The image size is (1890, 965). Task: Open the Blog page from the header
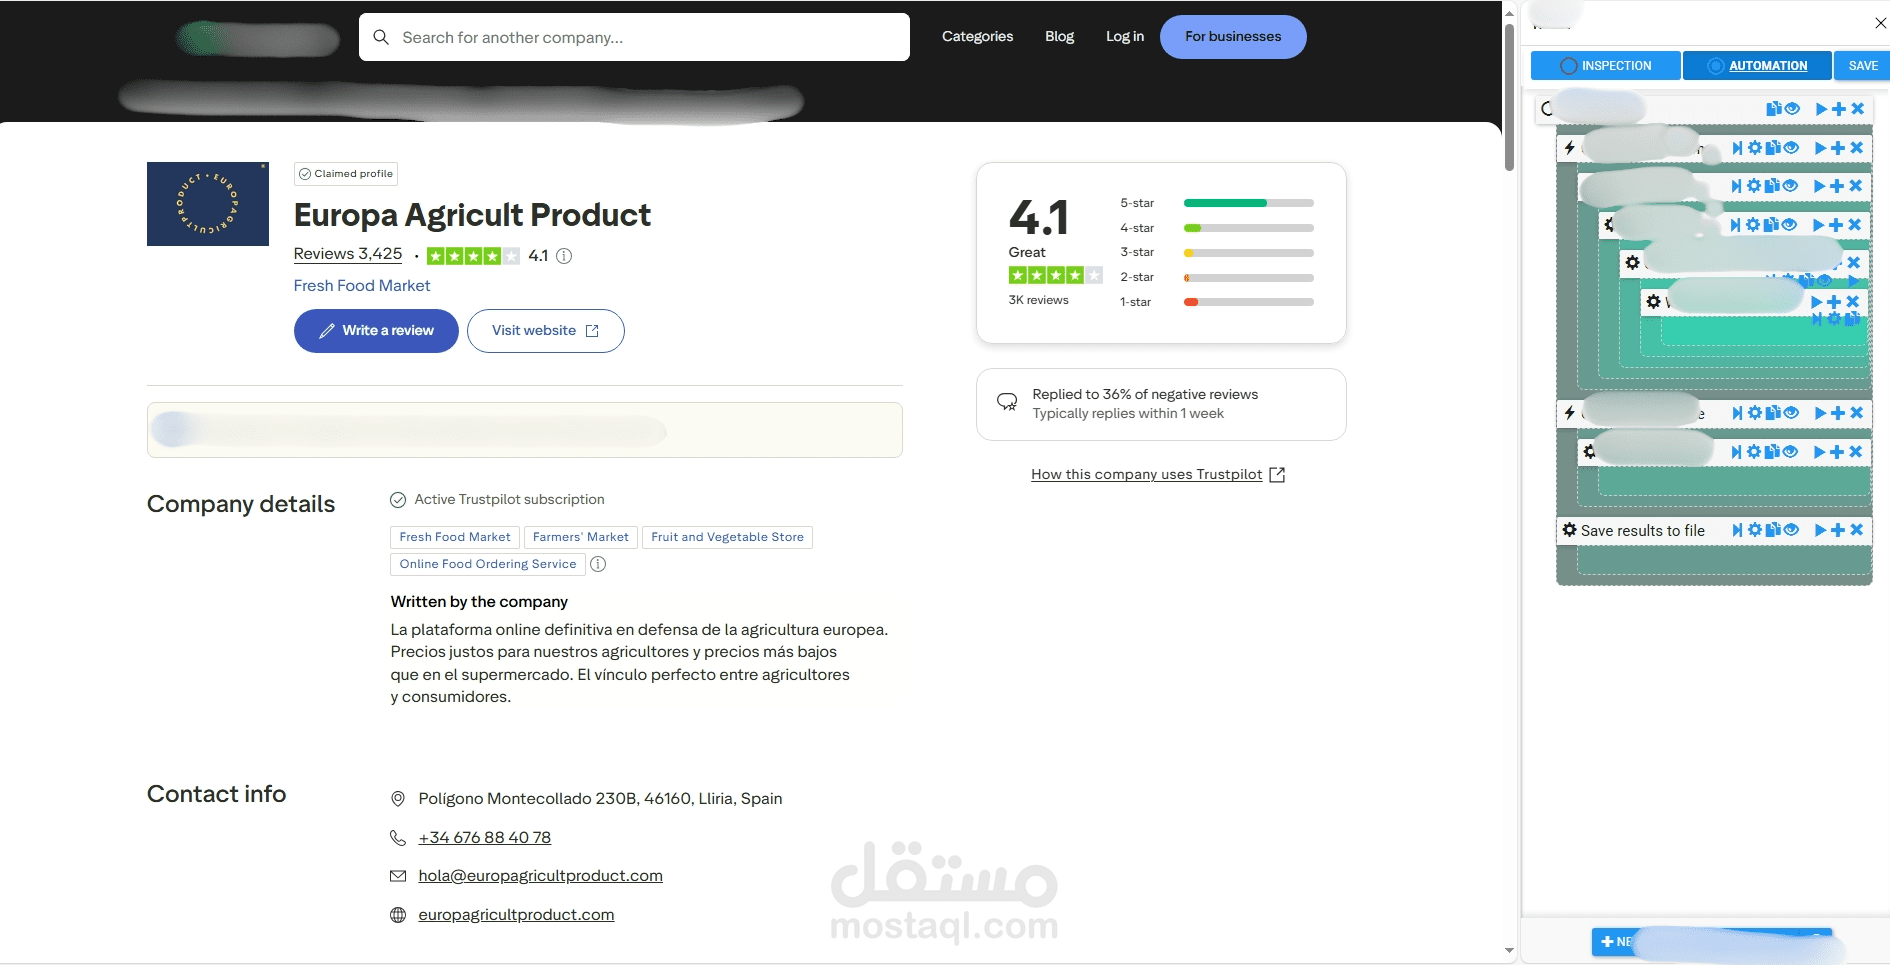[1059, 37]
